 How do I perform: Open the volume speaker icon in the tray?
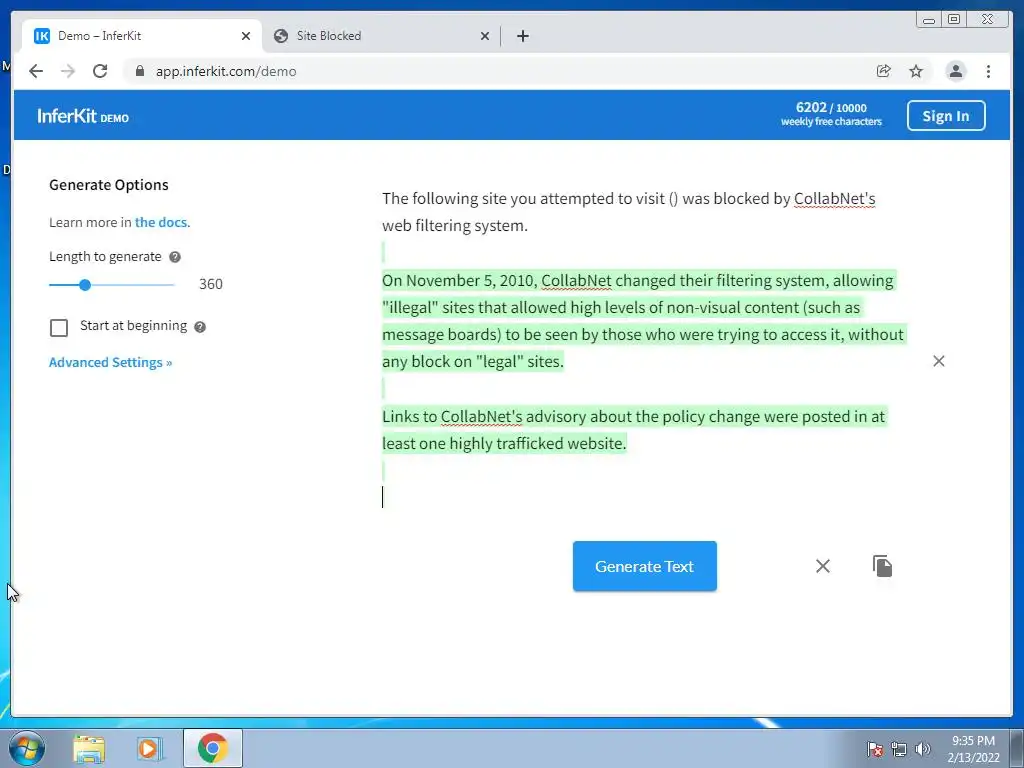[923, 749]
